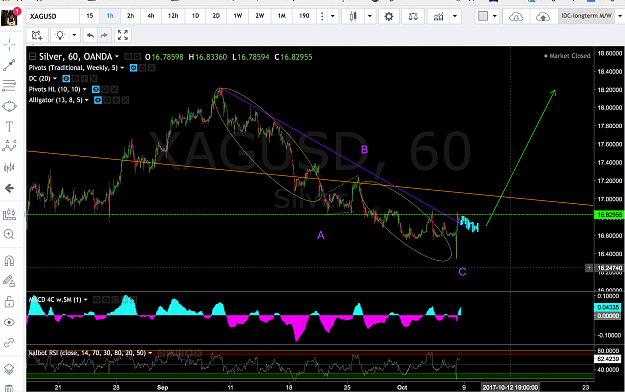
Task: Open the user profile avatar with notification
Action: pos(10,17)
